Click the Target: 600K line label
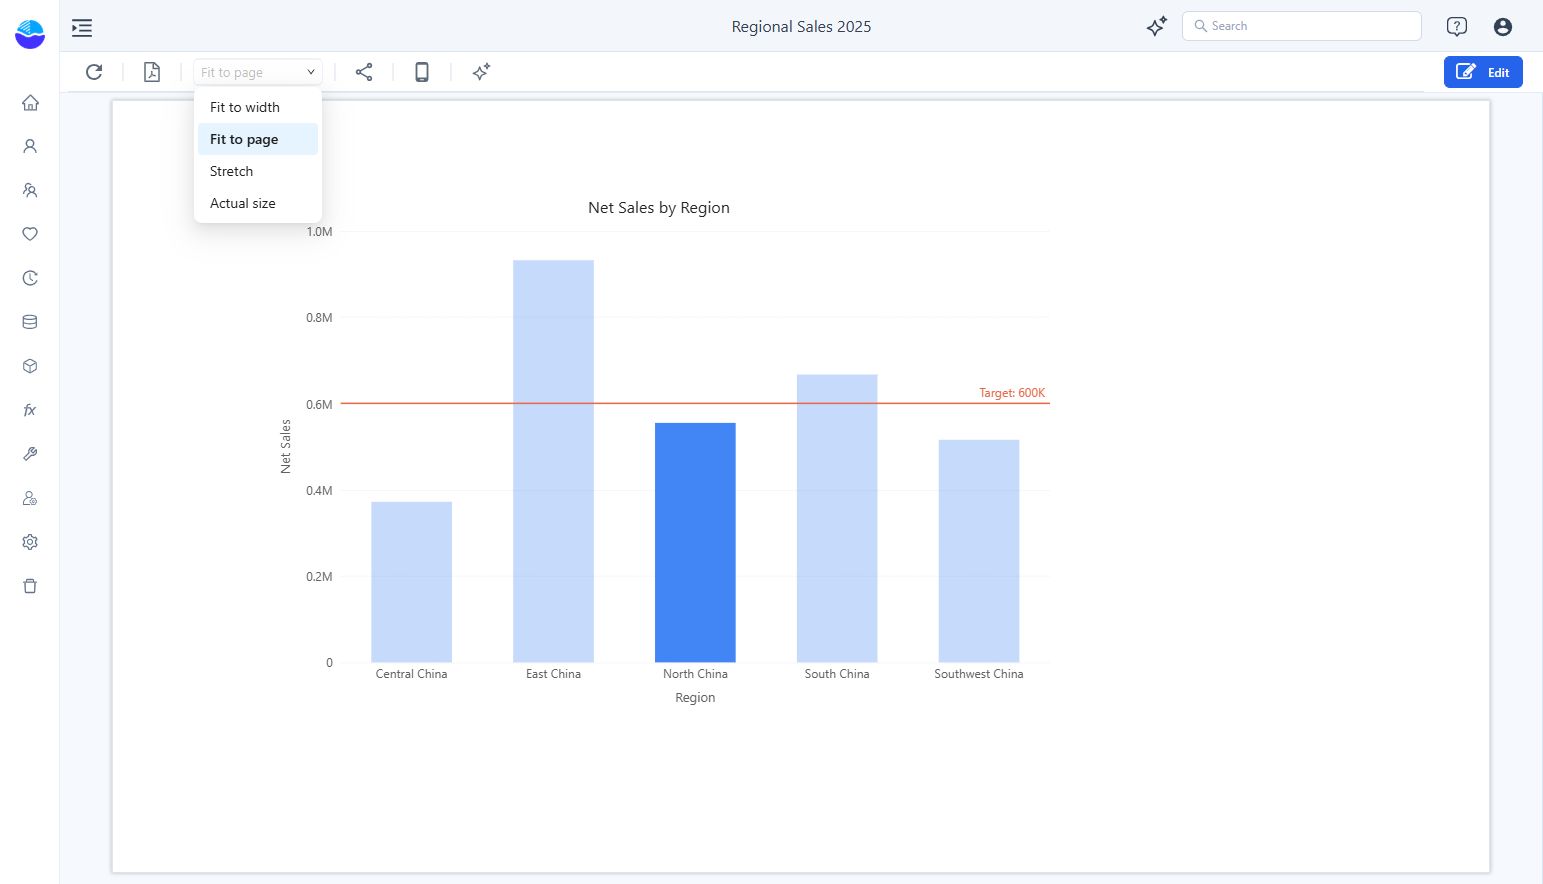Image resolution: width=1543 pixels, height=884 pixels. 1012,393
